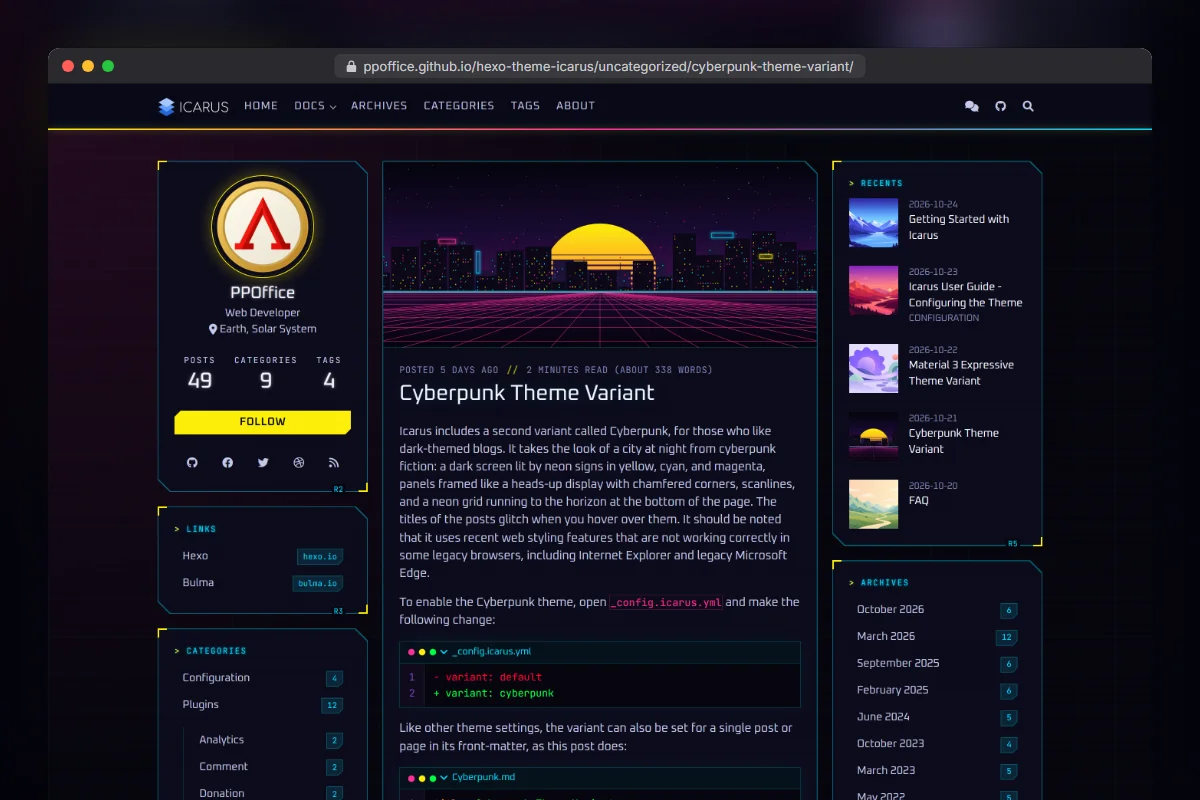Open site search via the magnifier icon
This screenshot has height=800, width=1200.
tap(1028, 106)
